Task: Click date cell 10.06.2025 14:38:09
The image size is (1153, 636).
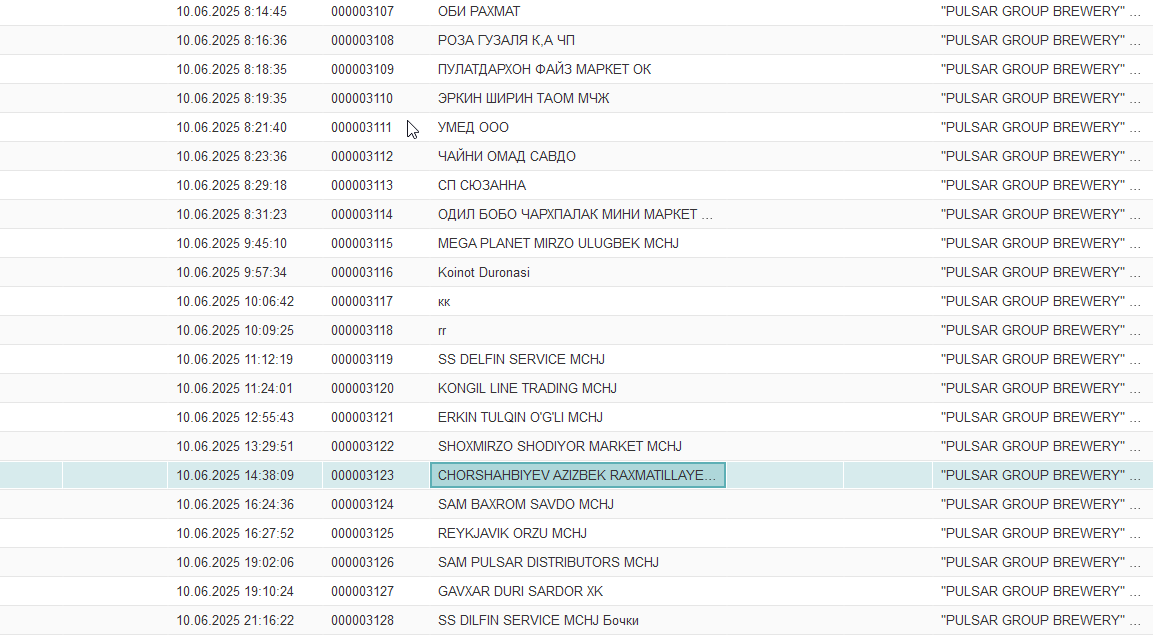Action: click(x=235, y=476)
